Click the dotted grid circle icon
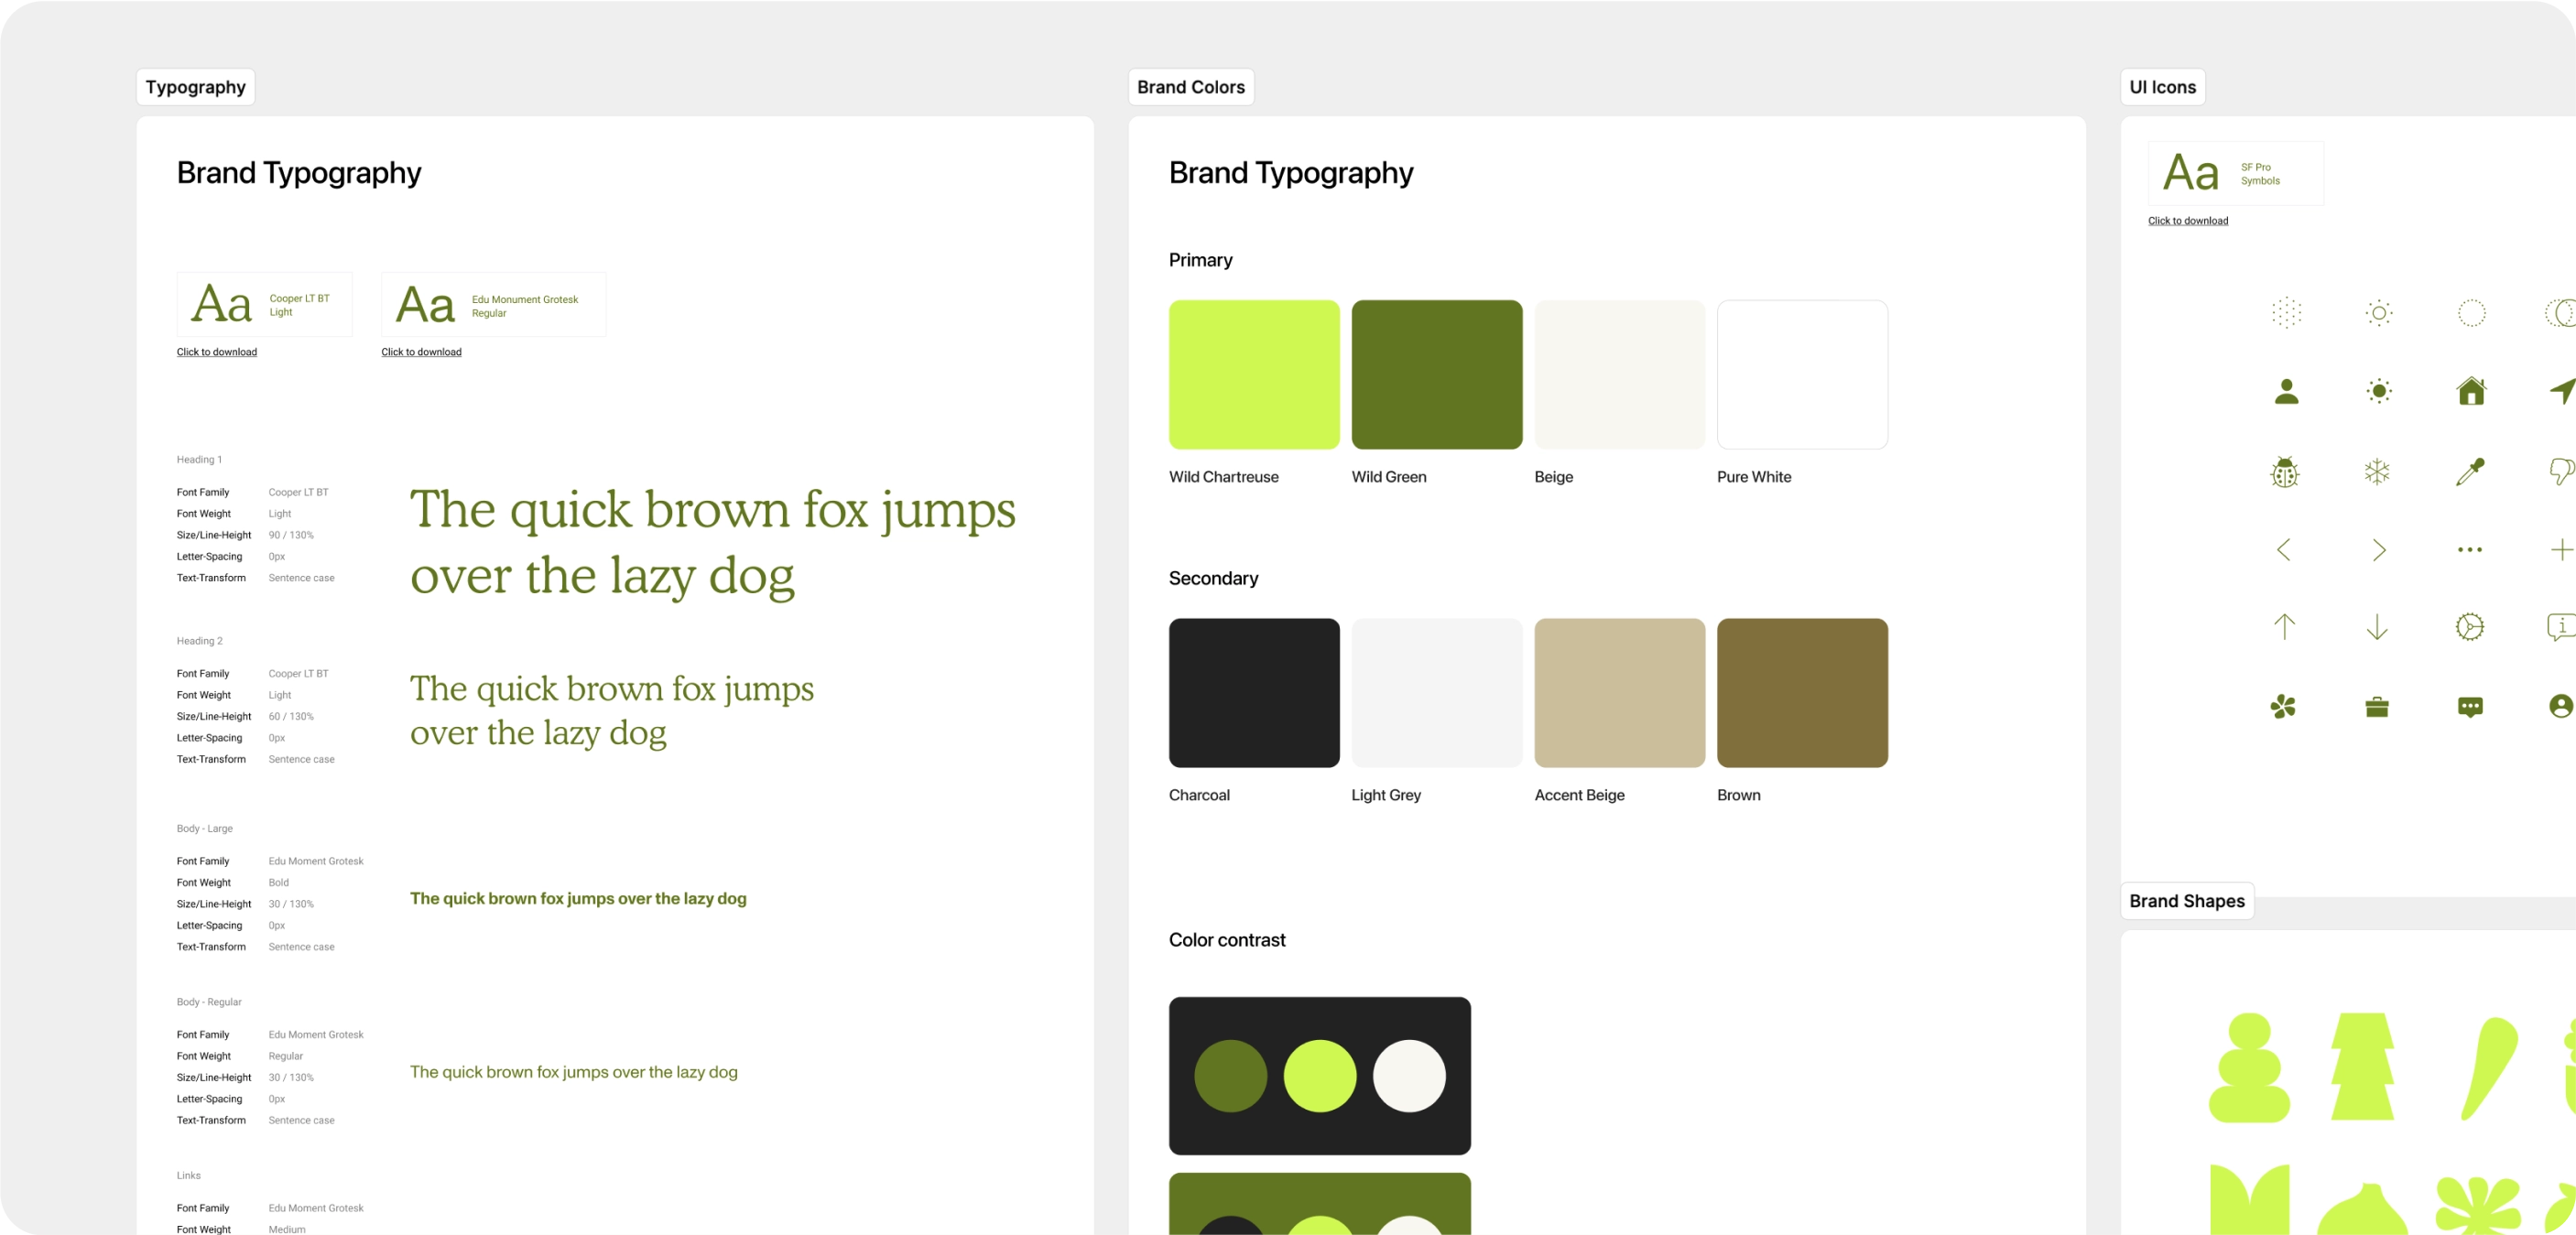The height and width of the screenshot is (1235, 2576). point(2286,313)
